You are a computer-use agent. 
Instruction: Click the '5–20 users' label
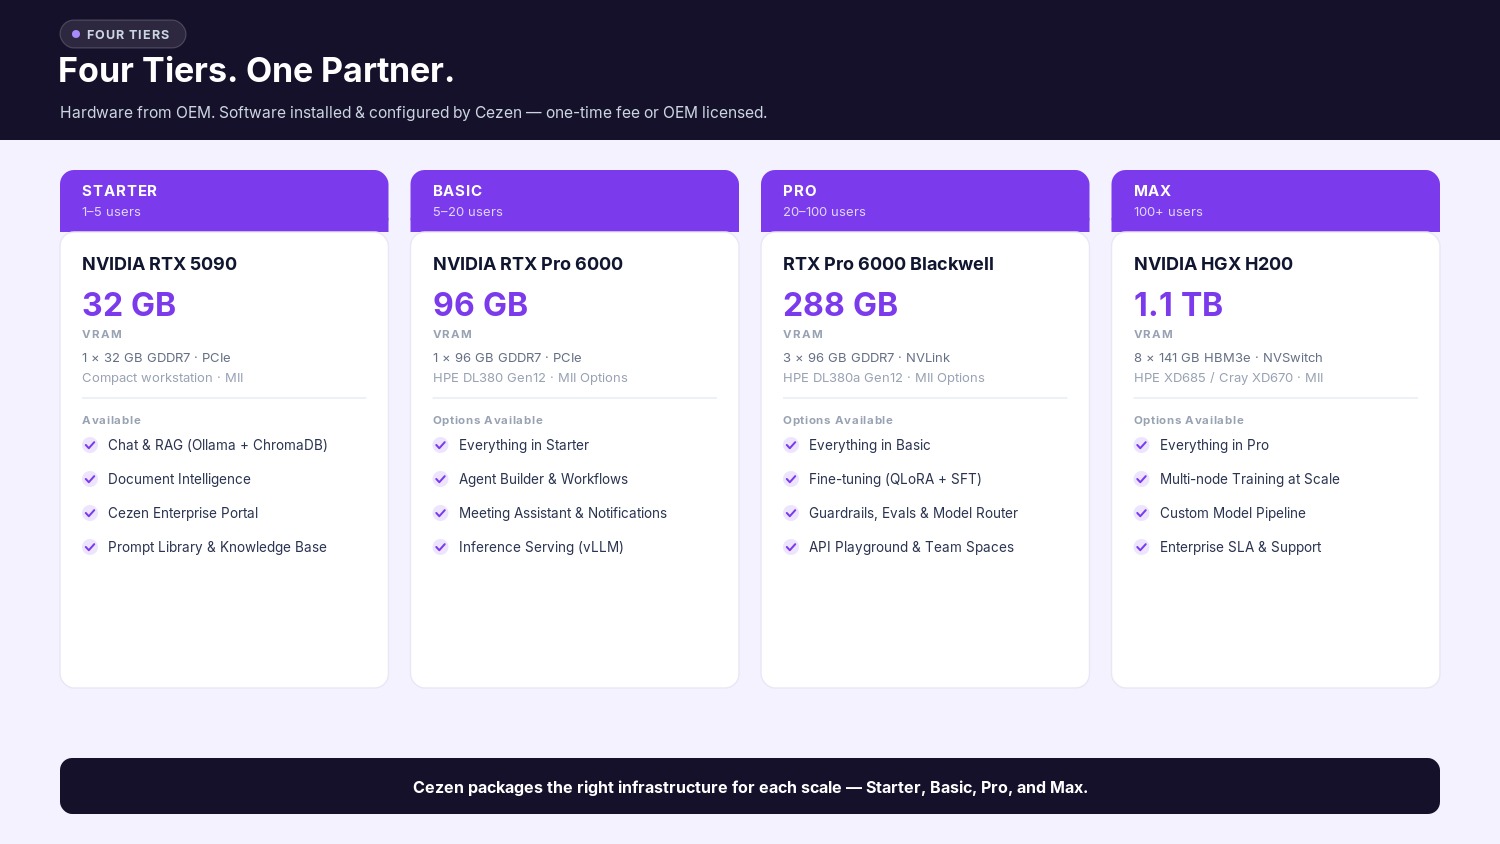(x=468, y=212)
